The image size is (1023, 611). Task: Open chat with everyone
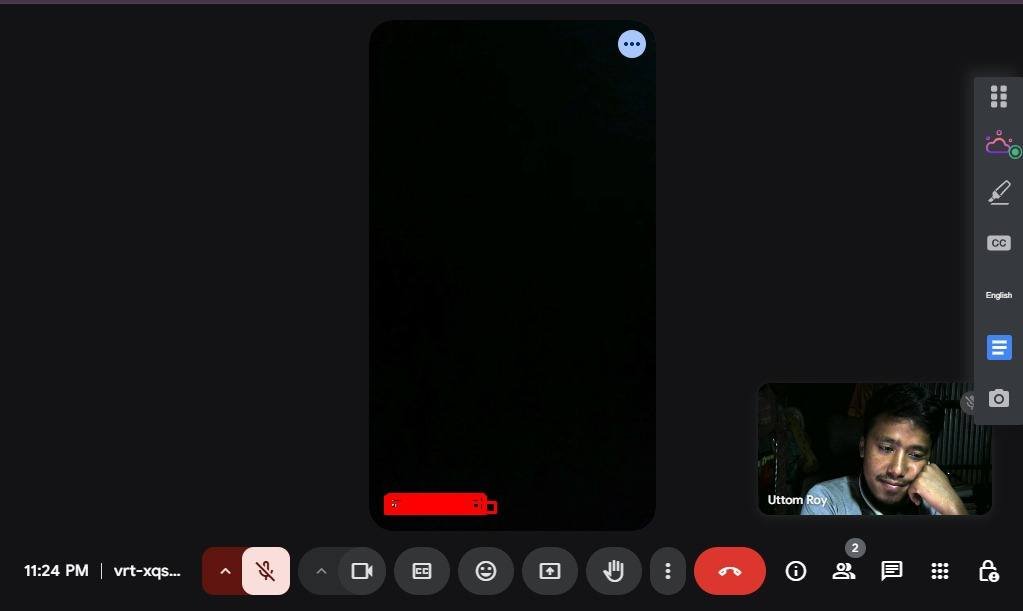[x=891, y=571]
